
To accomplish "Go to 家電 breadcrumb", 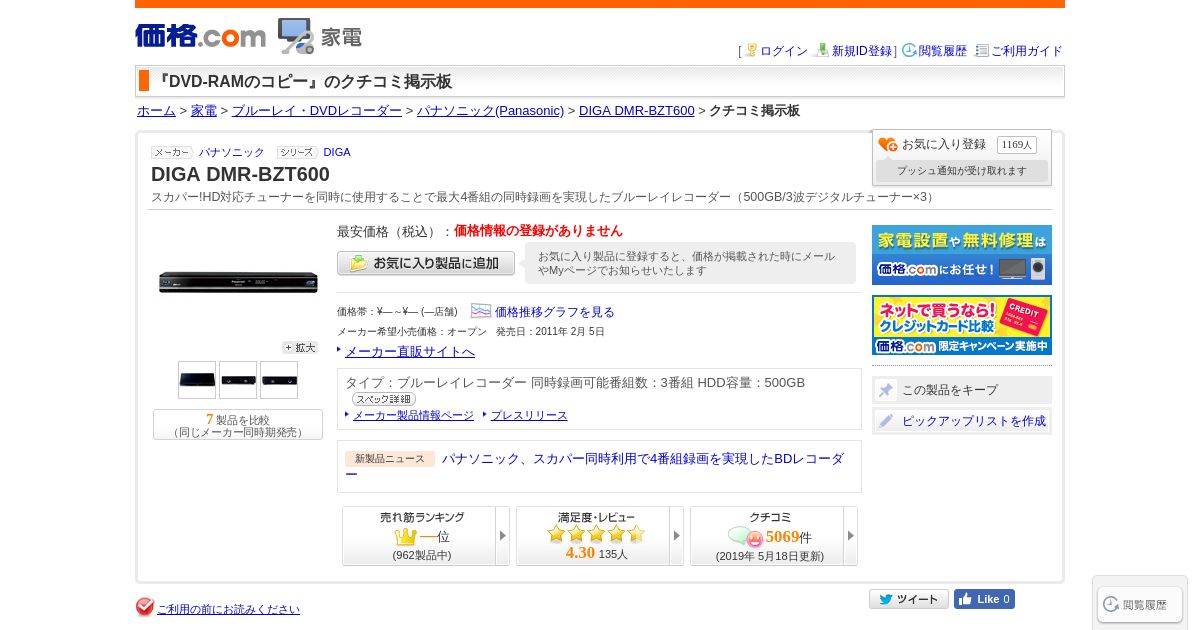I will (x=204, y=111).
